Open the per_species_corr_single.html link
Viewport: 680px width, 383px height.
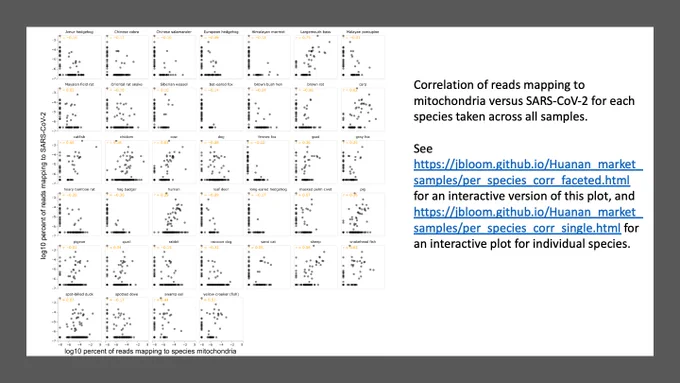[x=528, y=220]
